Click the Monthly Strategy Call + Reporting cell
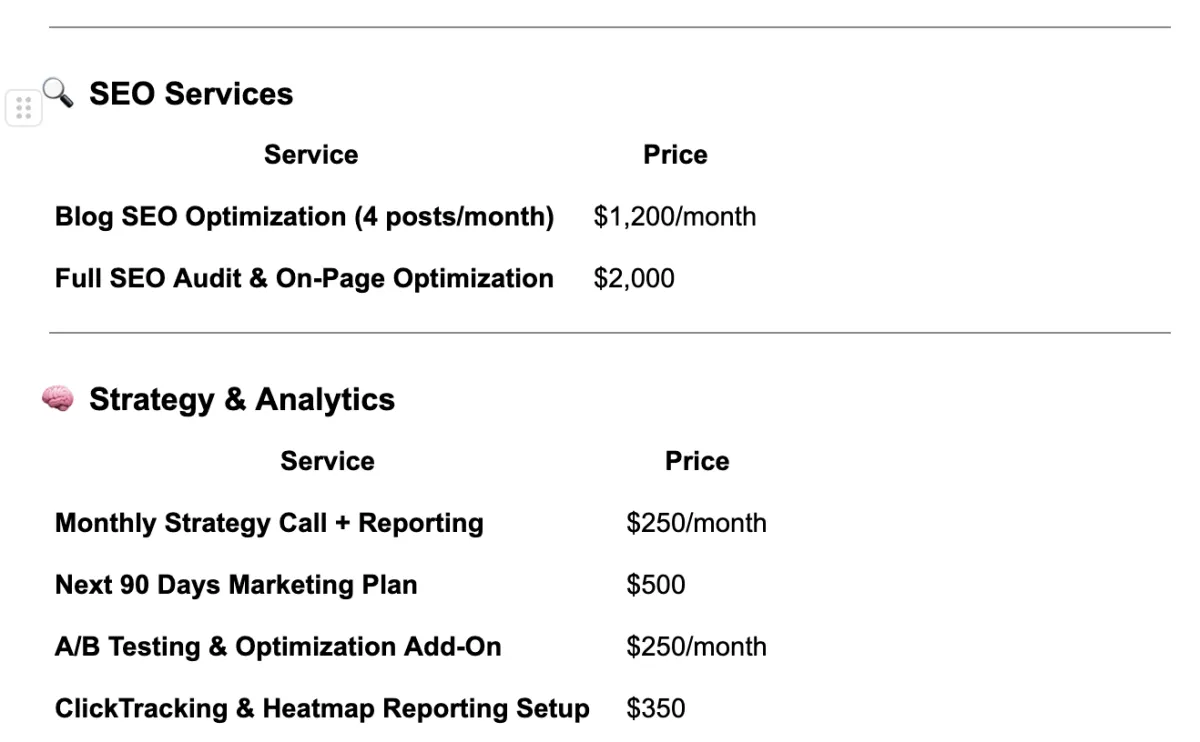The image size is (1200, 742). pyautogui.click(x=269, y=523)
